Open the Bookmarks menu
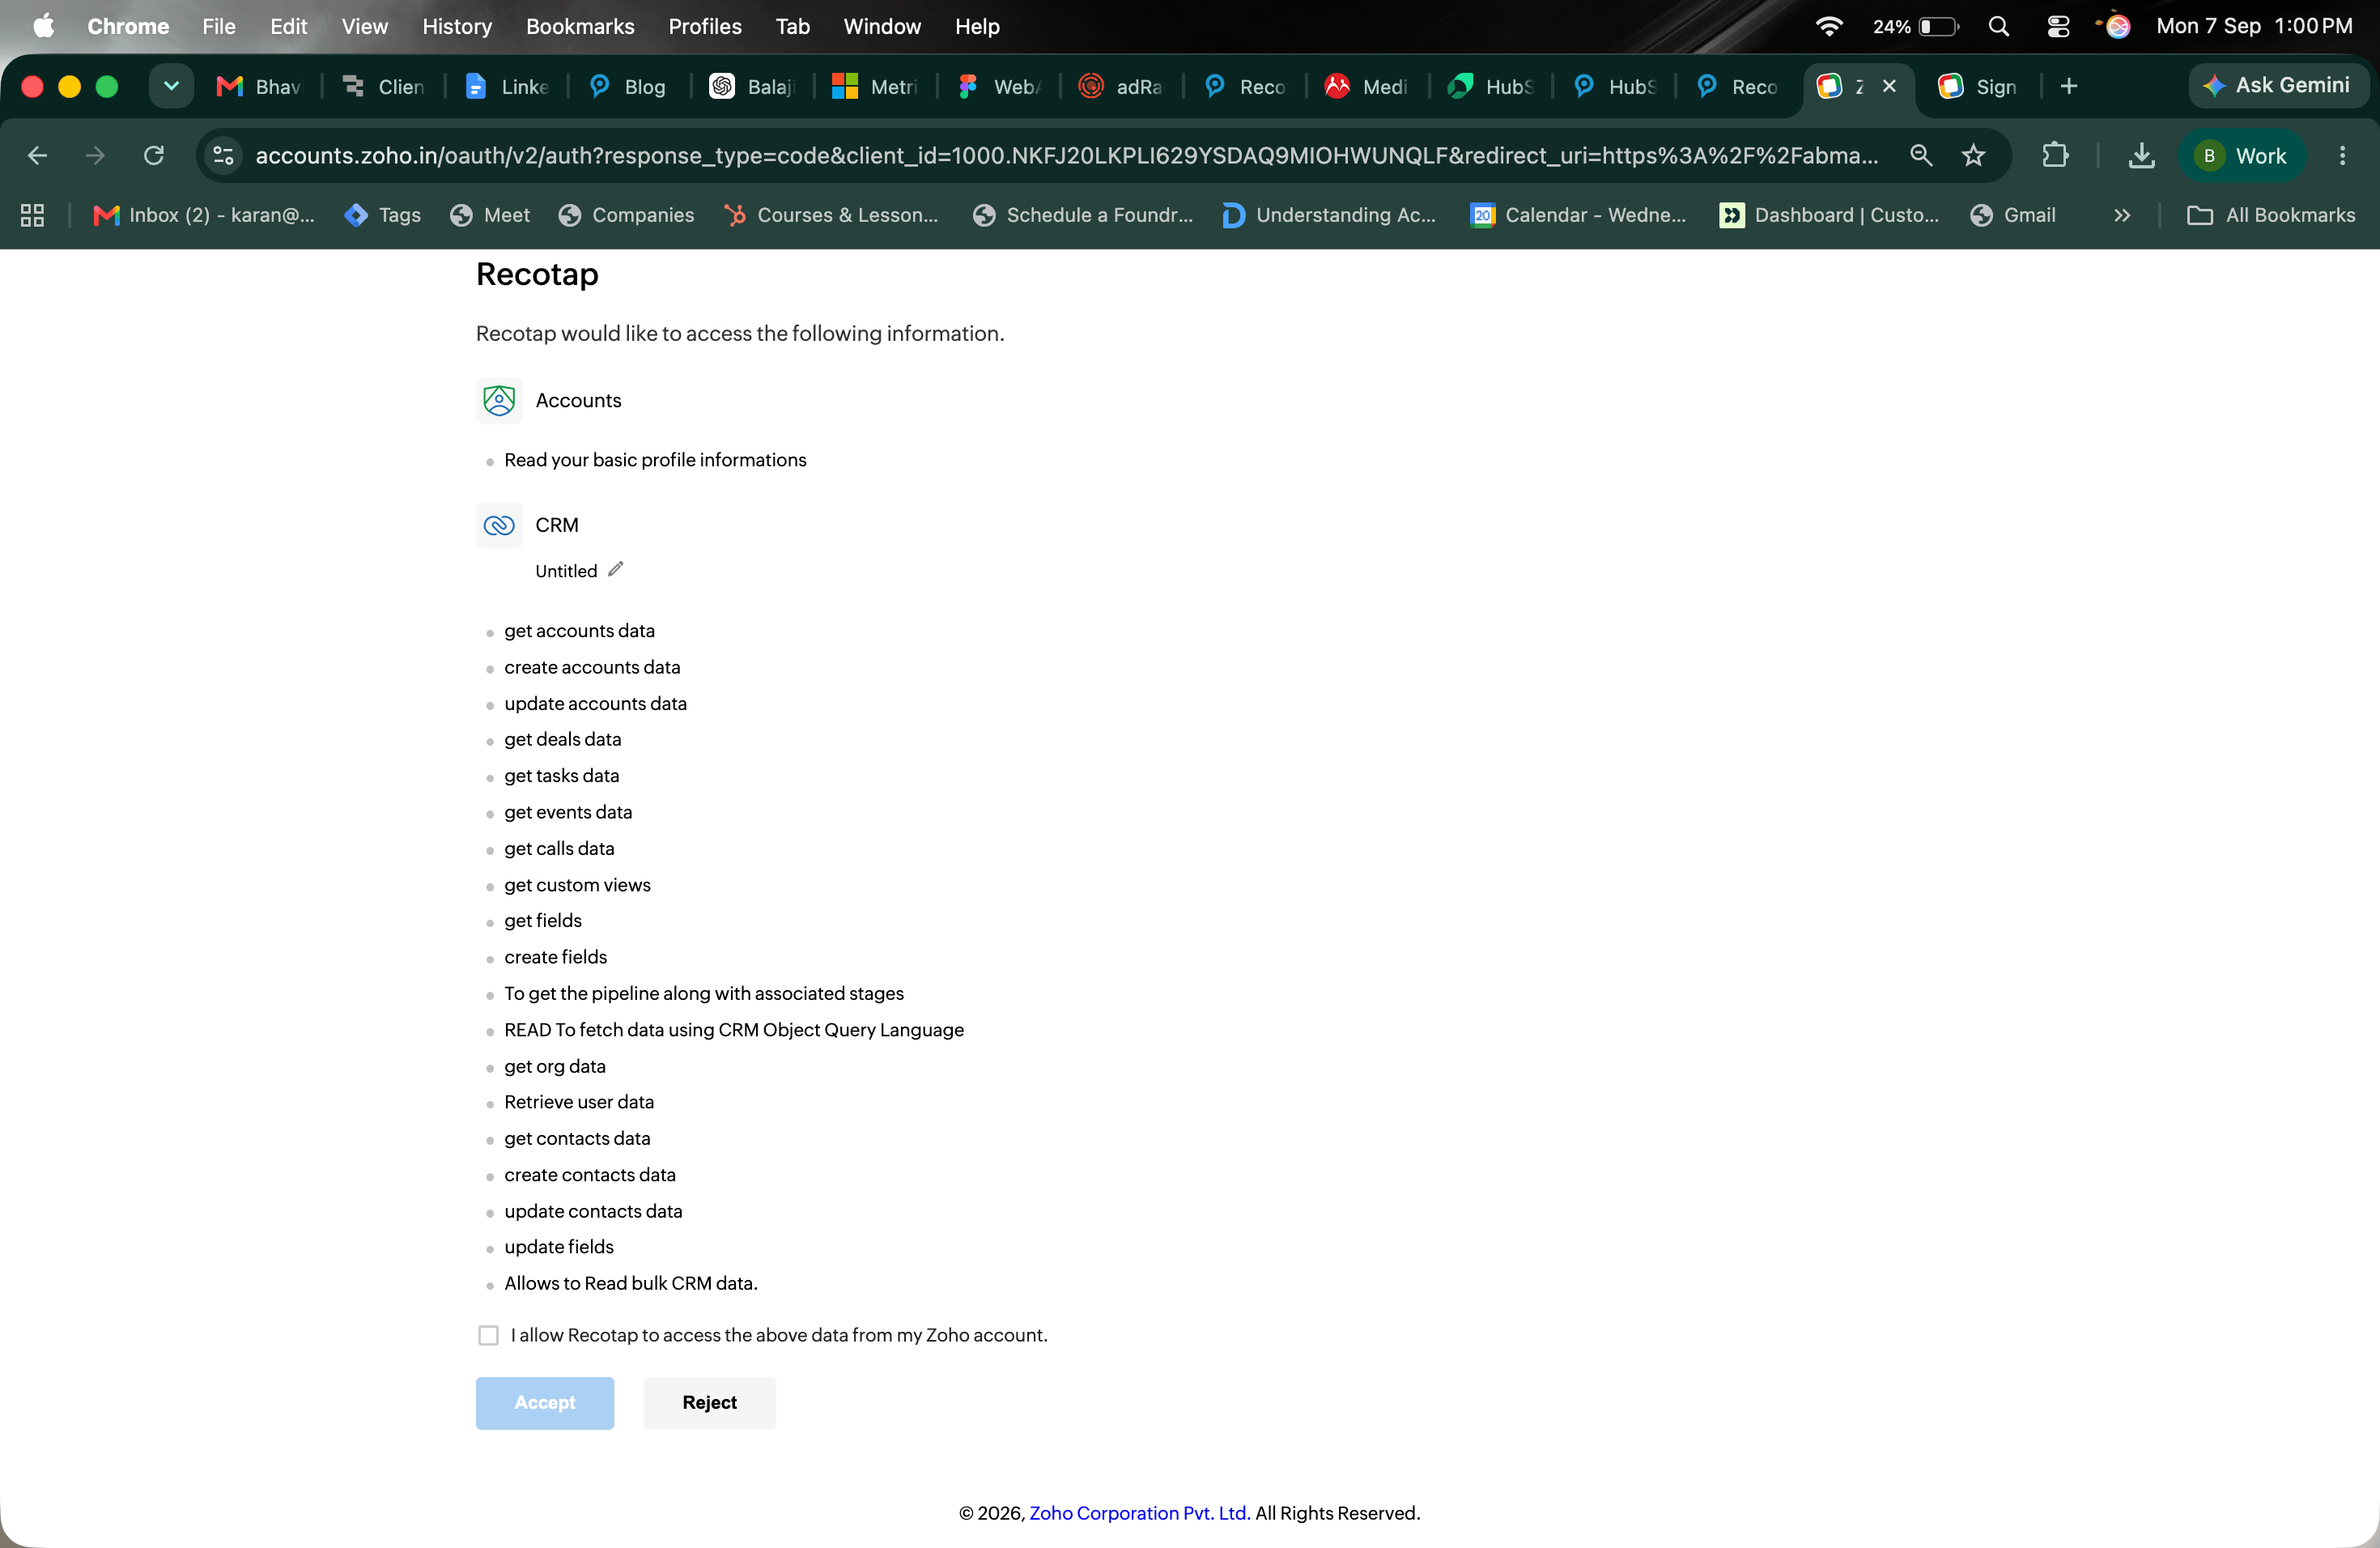2380x1548 pixels. [580, 26]
